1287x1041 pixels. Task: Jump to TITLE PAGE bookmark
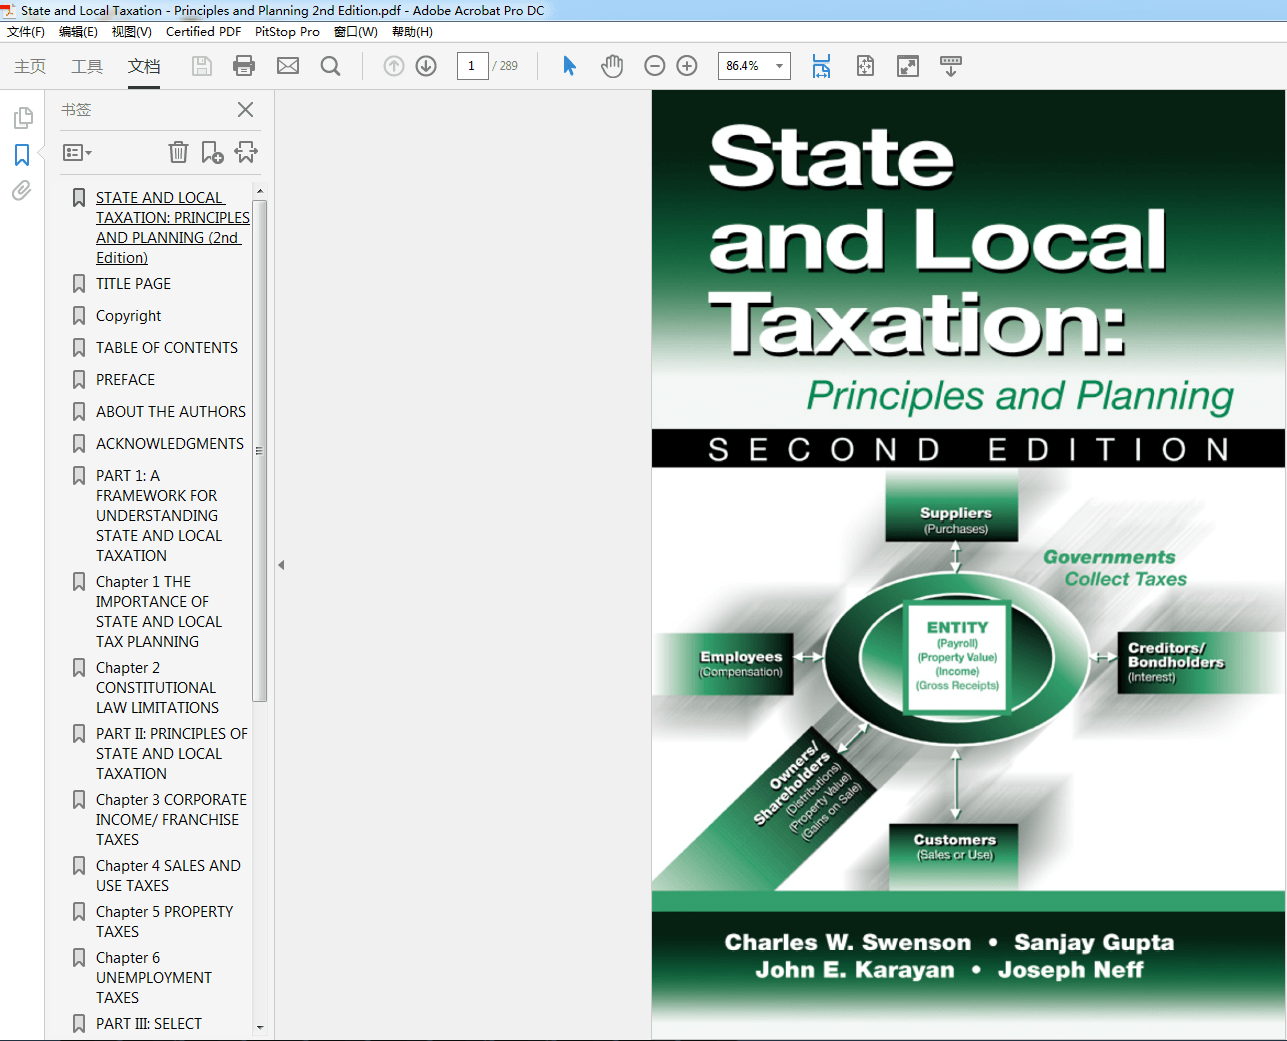pyautogui.click(x=133, y=284)
